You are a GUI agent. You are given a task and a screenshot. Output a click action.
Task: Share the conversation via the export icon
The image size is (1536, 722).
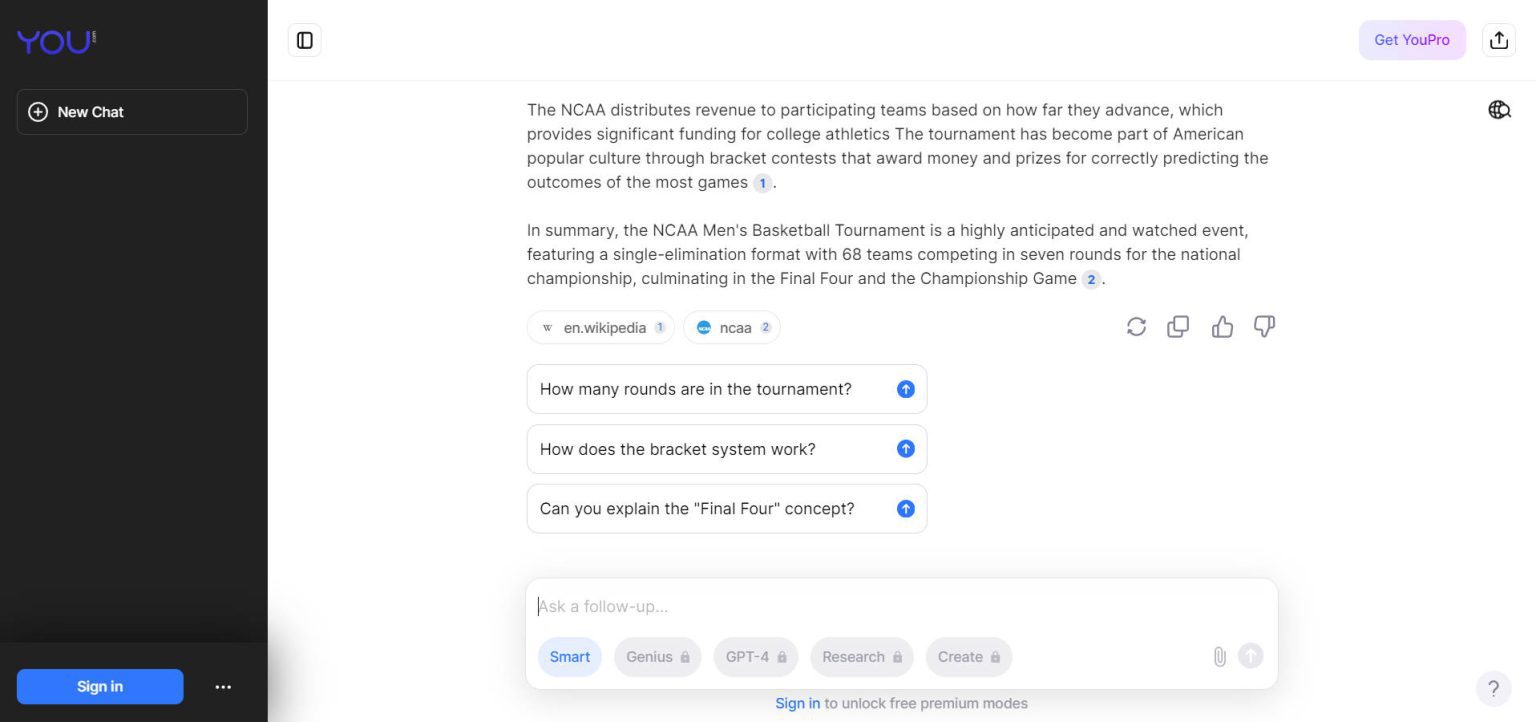[x=1498, y=39]
